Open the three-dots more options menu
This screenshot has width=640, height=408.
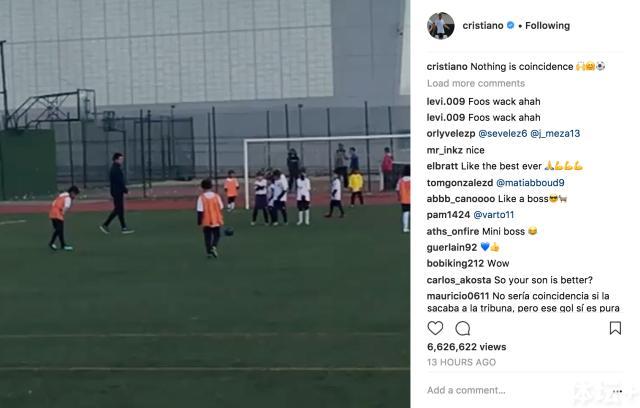click(x=618, y=391)
